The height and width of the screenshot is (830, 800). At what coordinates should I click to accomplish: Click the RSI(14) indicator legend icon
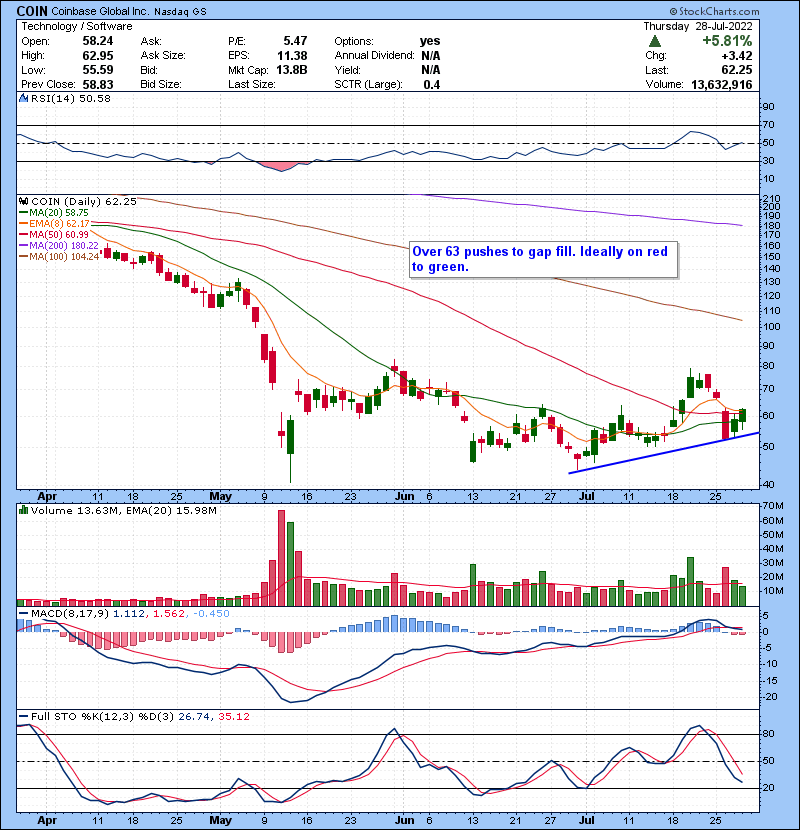(23, 98)
